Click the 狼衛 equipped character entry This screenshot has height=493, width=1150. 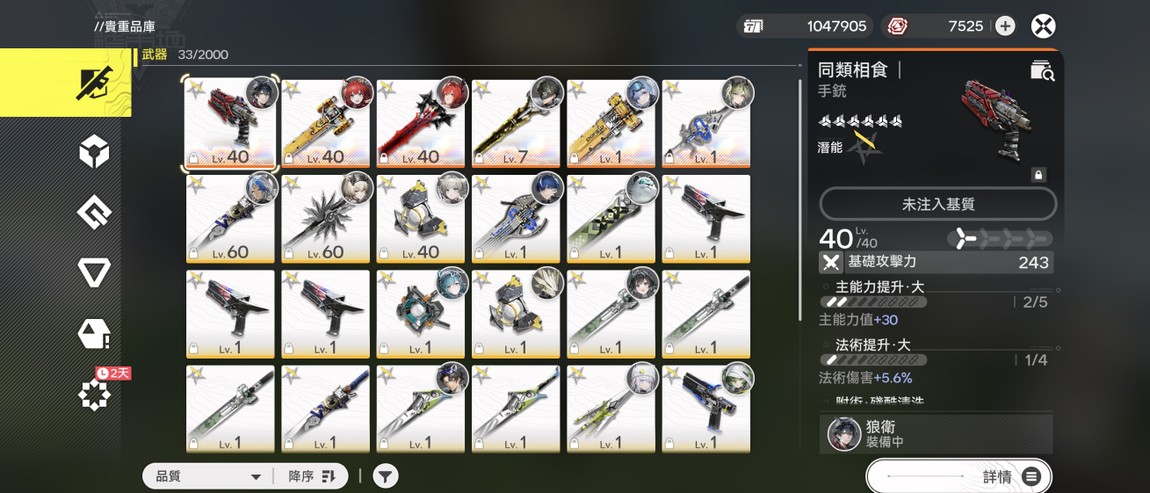936,434
